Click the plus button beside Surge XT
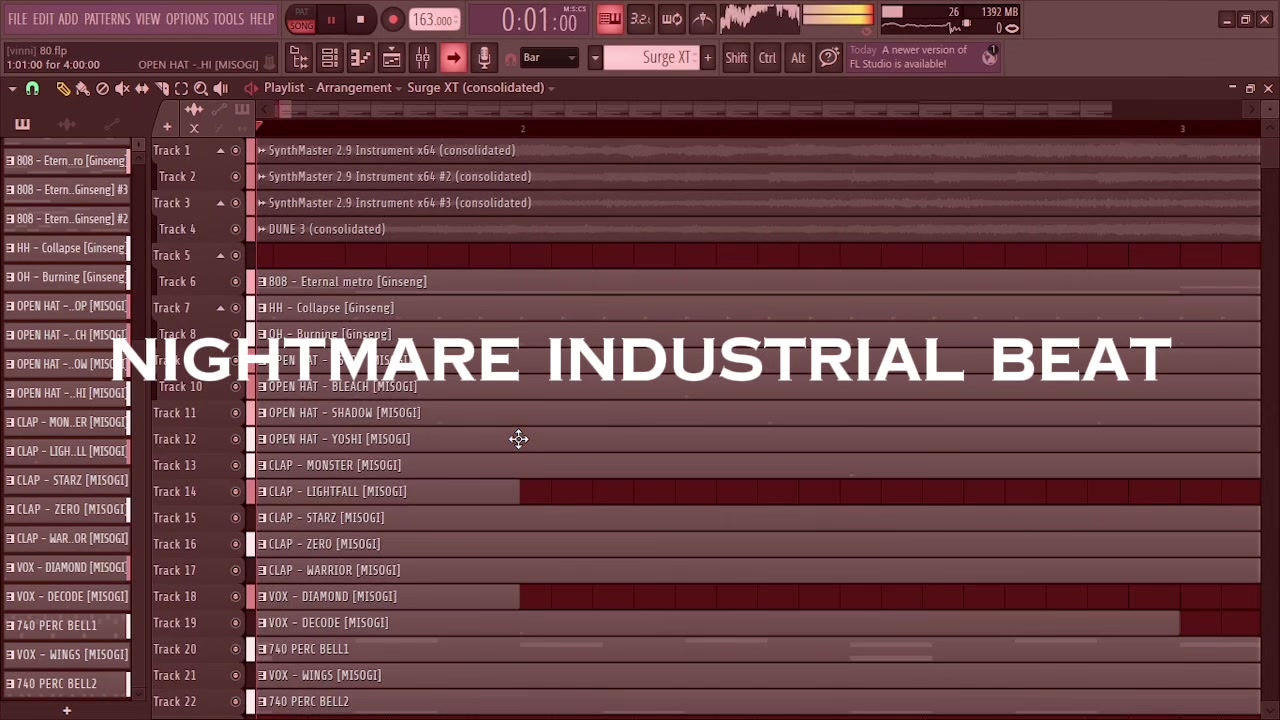This screenshot has height=720, width=1280. pyautogui.click(x=708, y=58)
